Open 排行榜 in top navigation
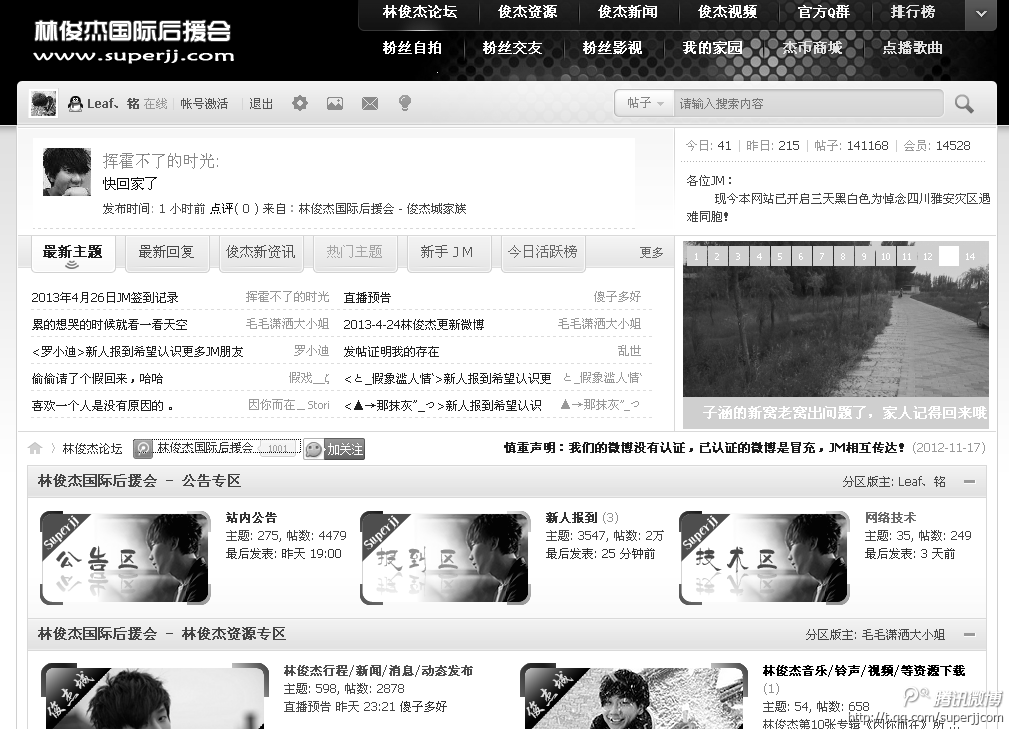This screenshot has height=729, width=1009. coord(912,12)
